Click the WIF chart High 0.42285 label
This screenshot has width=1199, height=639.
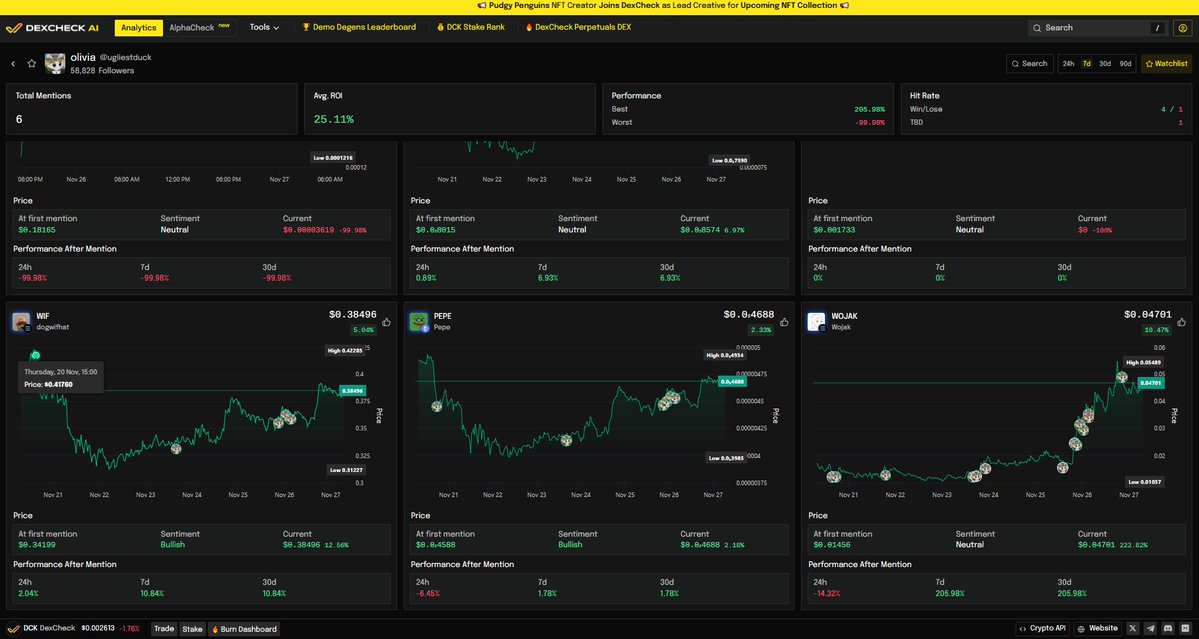point(344,351)
